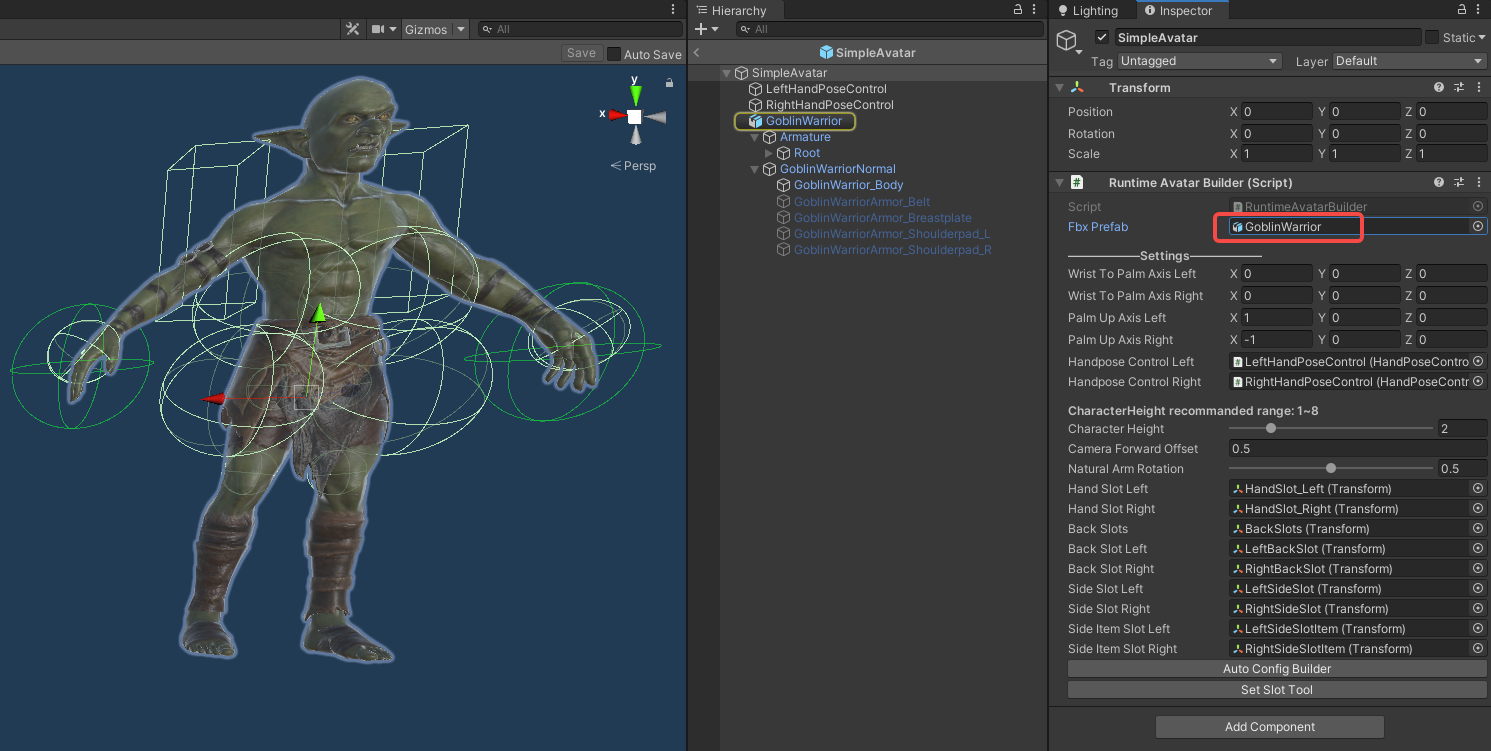Click the green Y axis gizmo cone
1491x751 pixels.
point(635,95)
